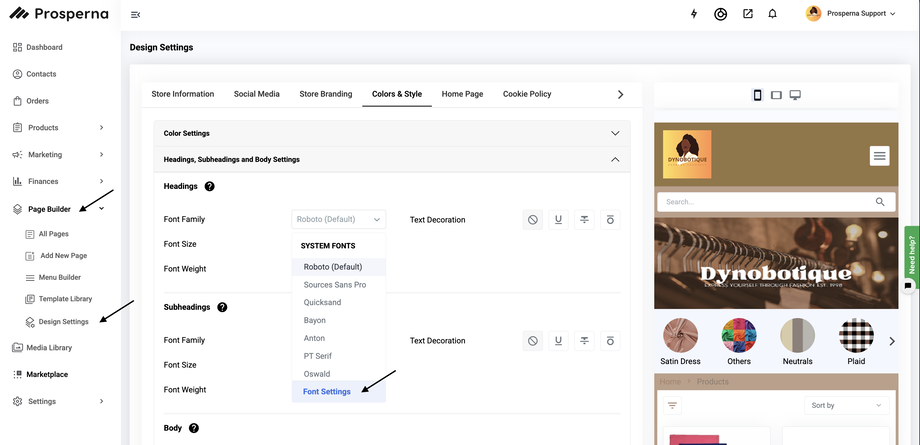Switch preview to mobile device view
This screenshot has height=445, width=920.
coord(757,95)
